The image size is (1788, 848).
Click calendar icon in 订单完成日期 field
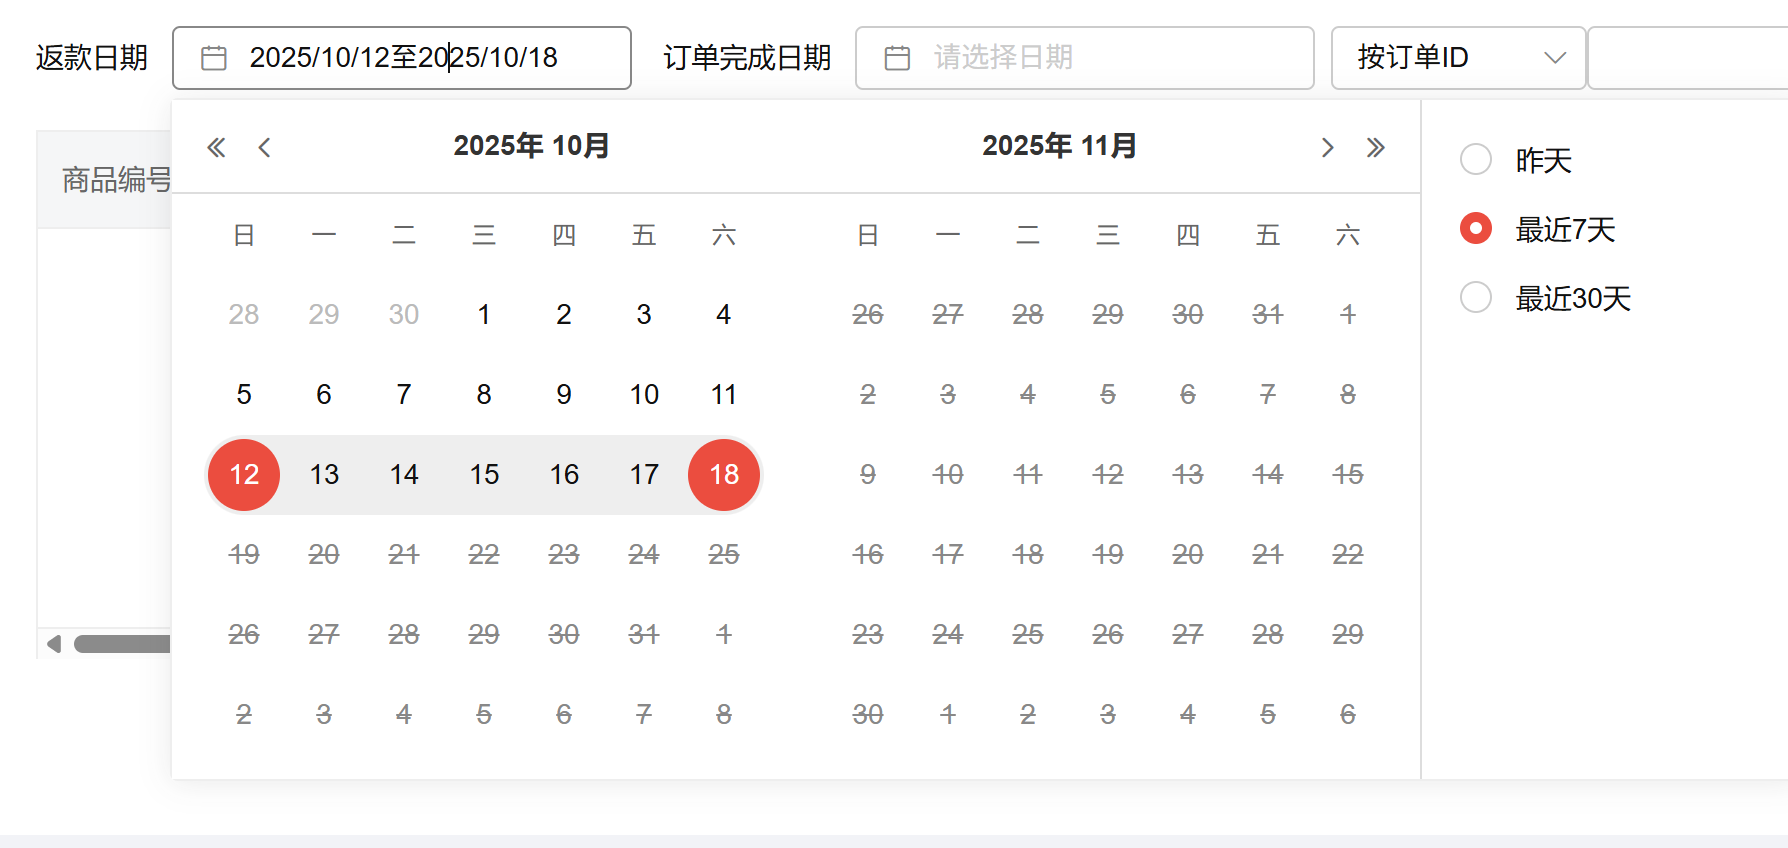click(897, 58)
